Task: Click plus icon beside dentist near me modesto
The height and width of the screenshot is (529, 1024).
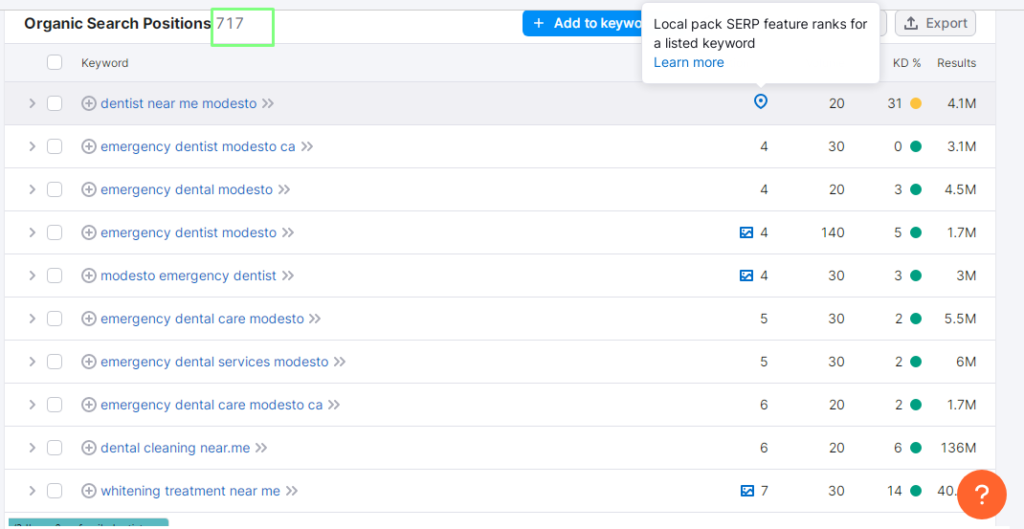Action: [88, 103]
